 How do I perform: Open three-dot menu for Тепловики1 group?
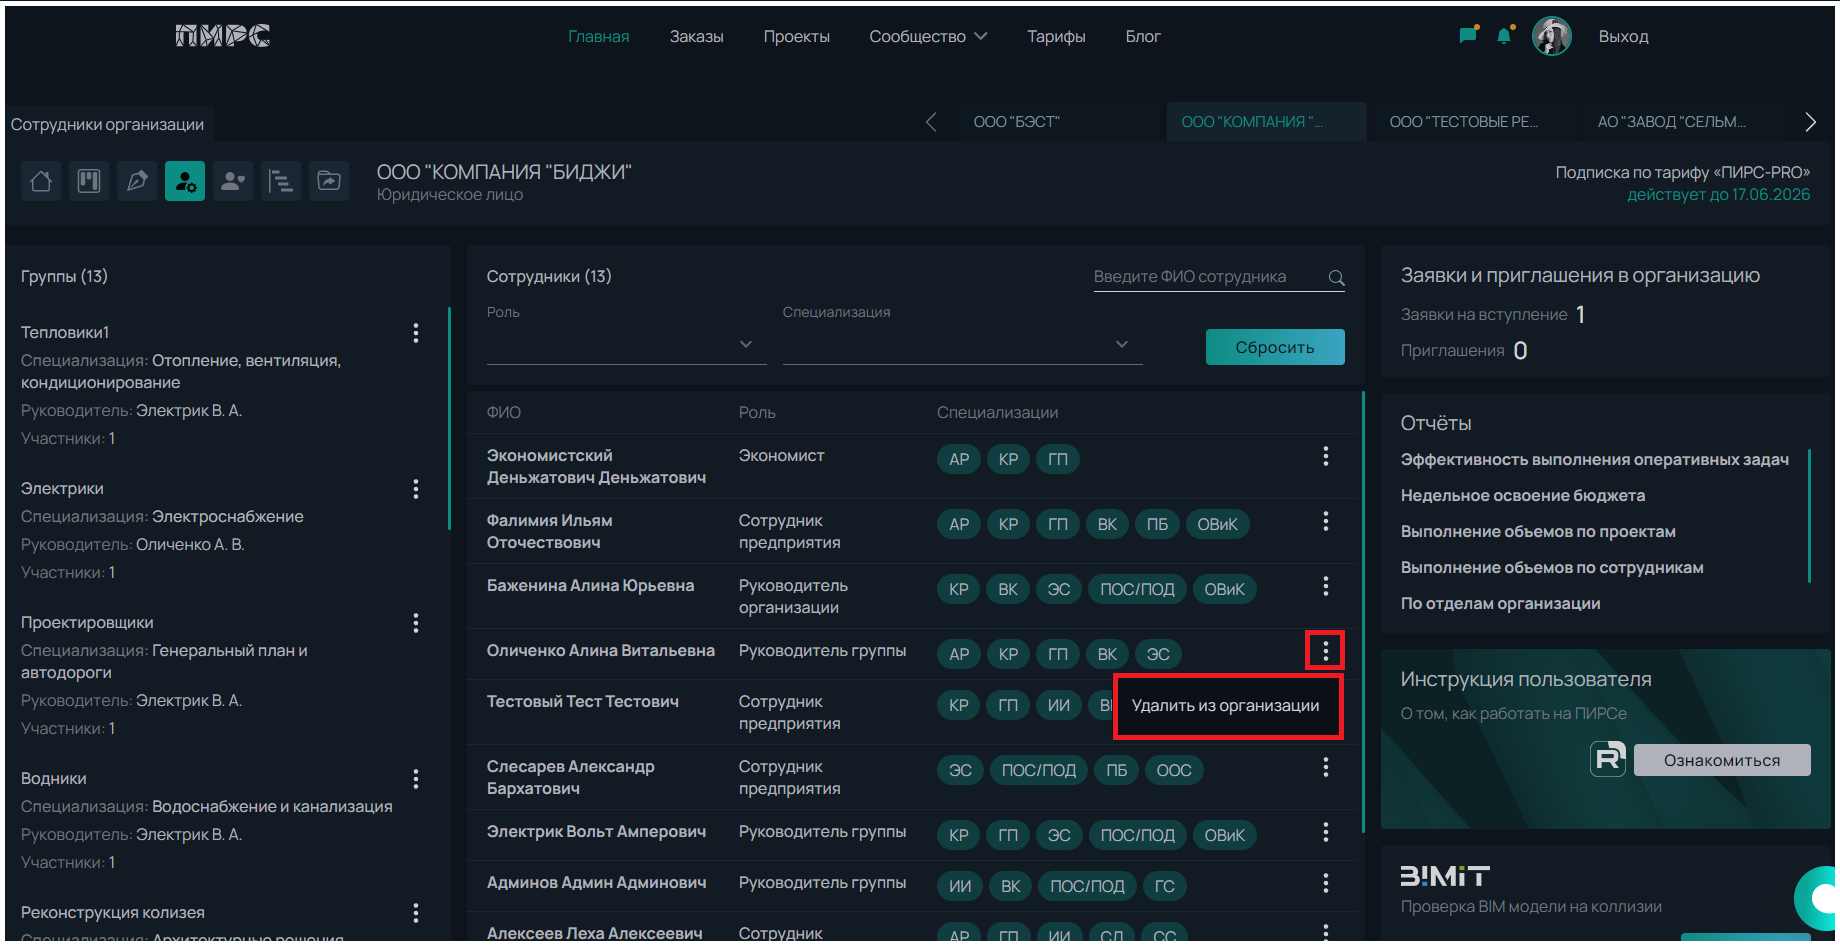click(416, 333)
